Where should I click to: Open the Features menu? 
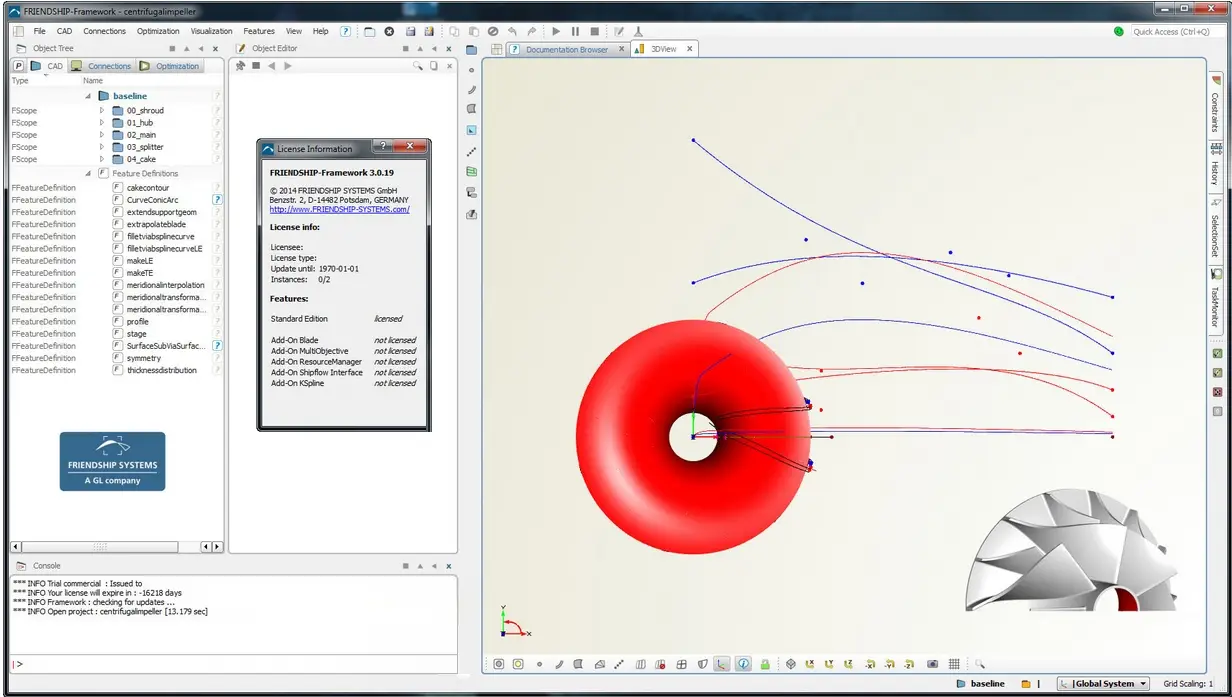pos(259,31)
